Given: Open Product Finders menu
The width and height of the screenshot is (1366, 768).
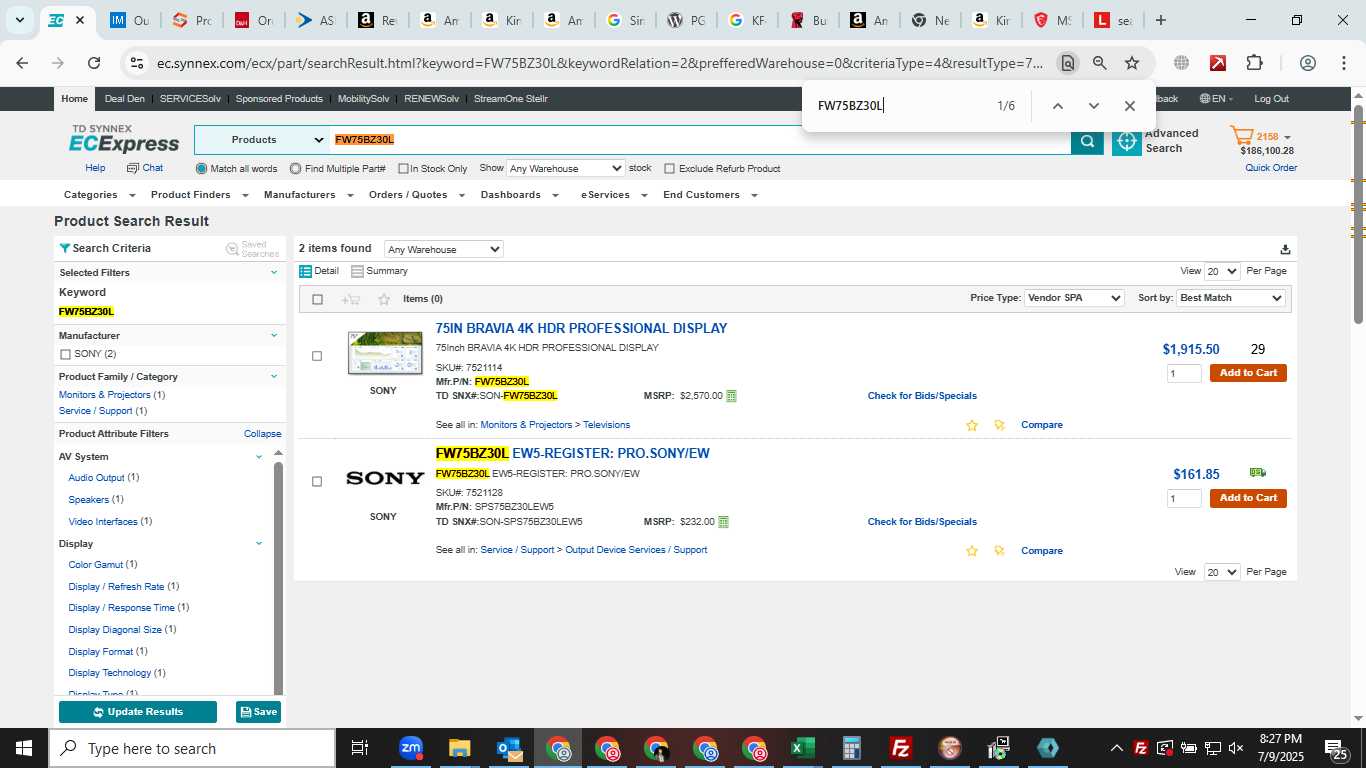Looking at the screenshot, I should click(x=198, y=195).
